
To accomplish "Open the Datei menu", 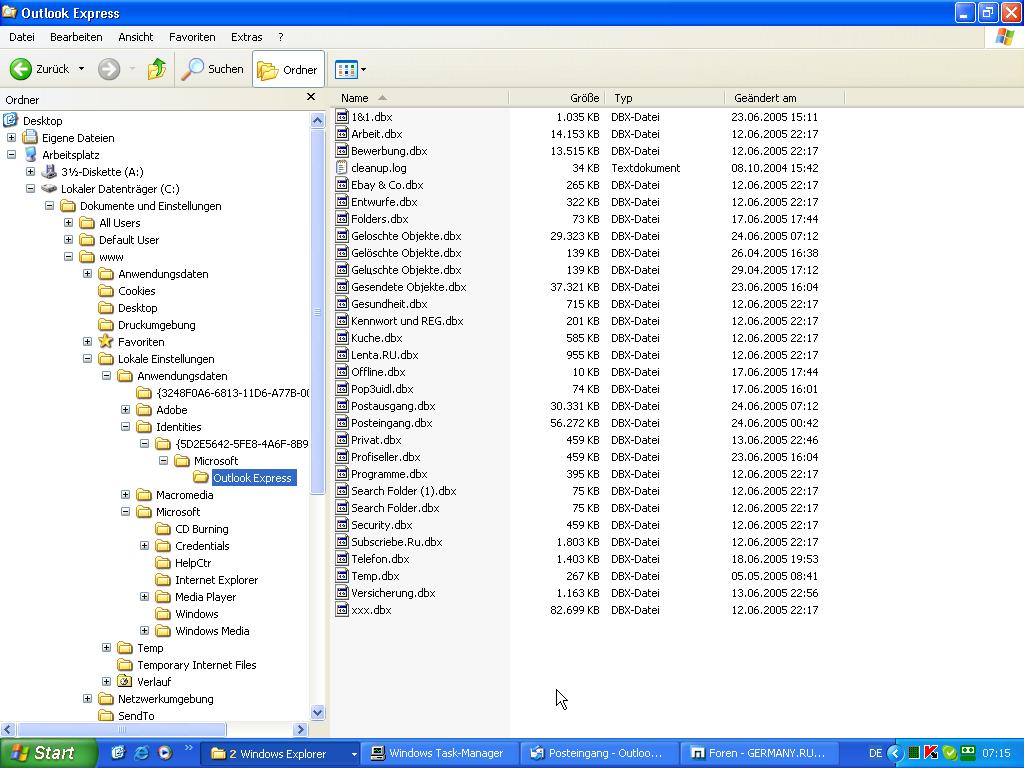I will pos(22,37).
